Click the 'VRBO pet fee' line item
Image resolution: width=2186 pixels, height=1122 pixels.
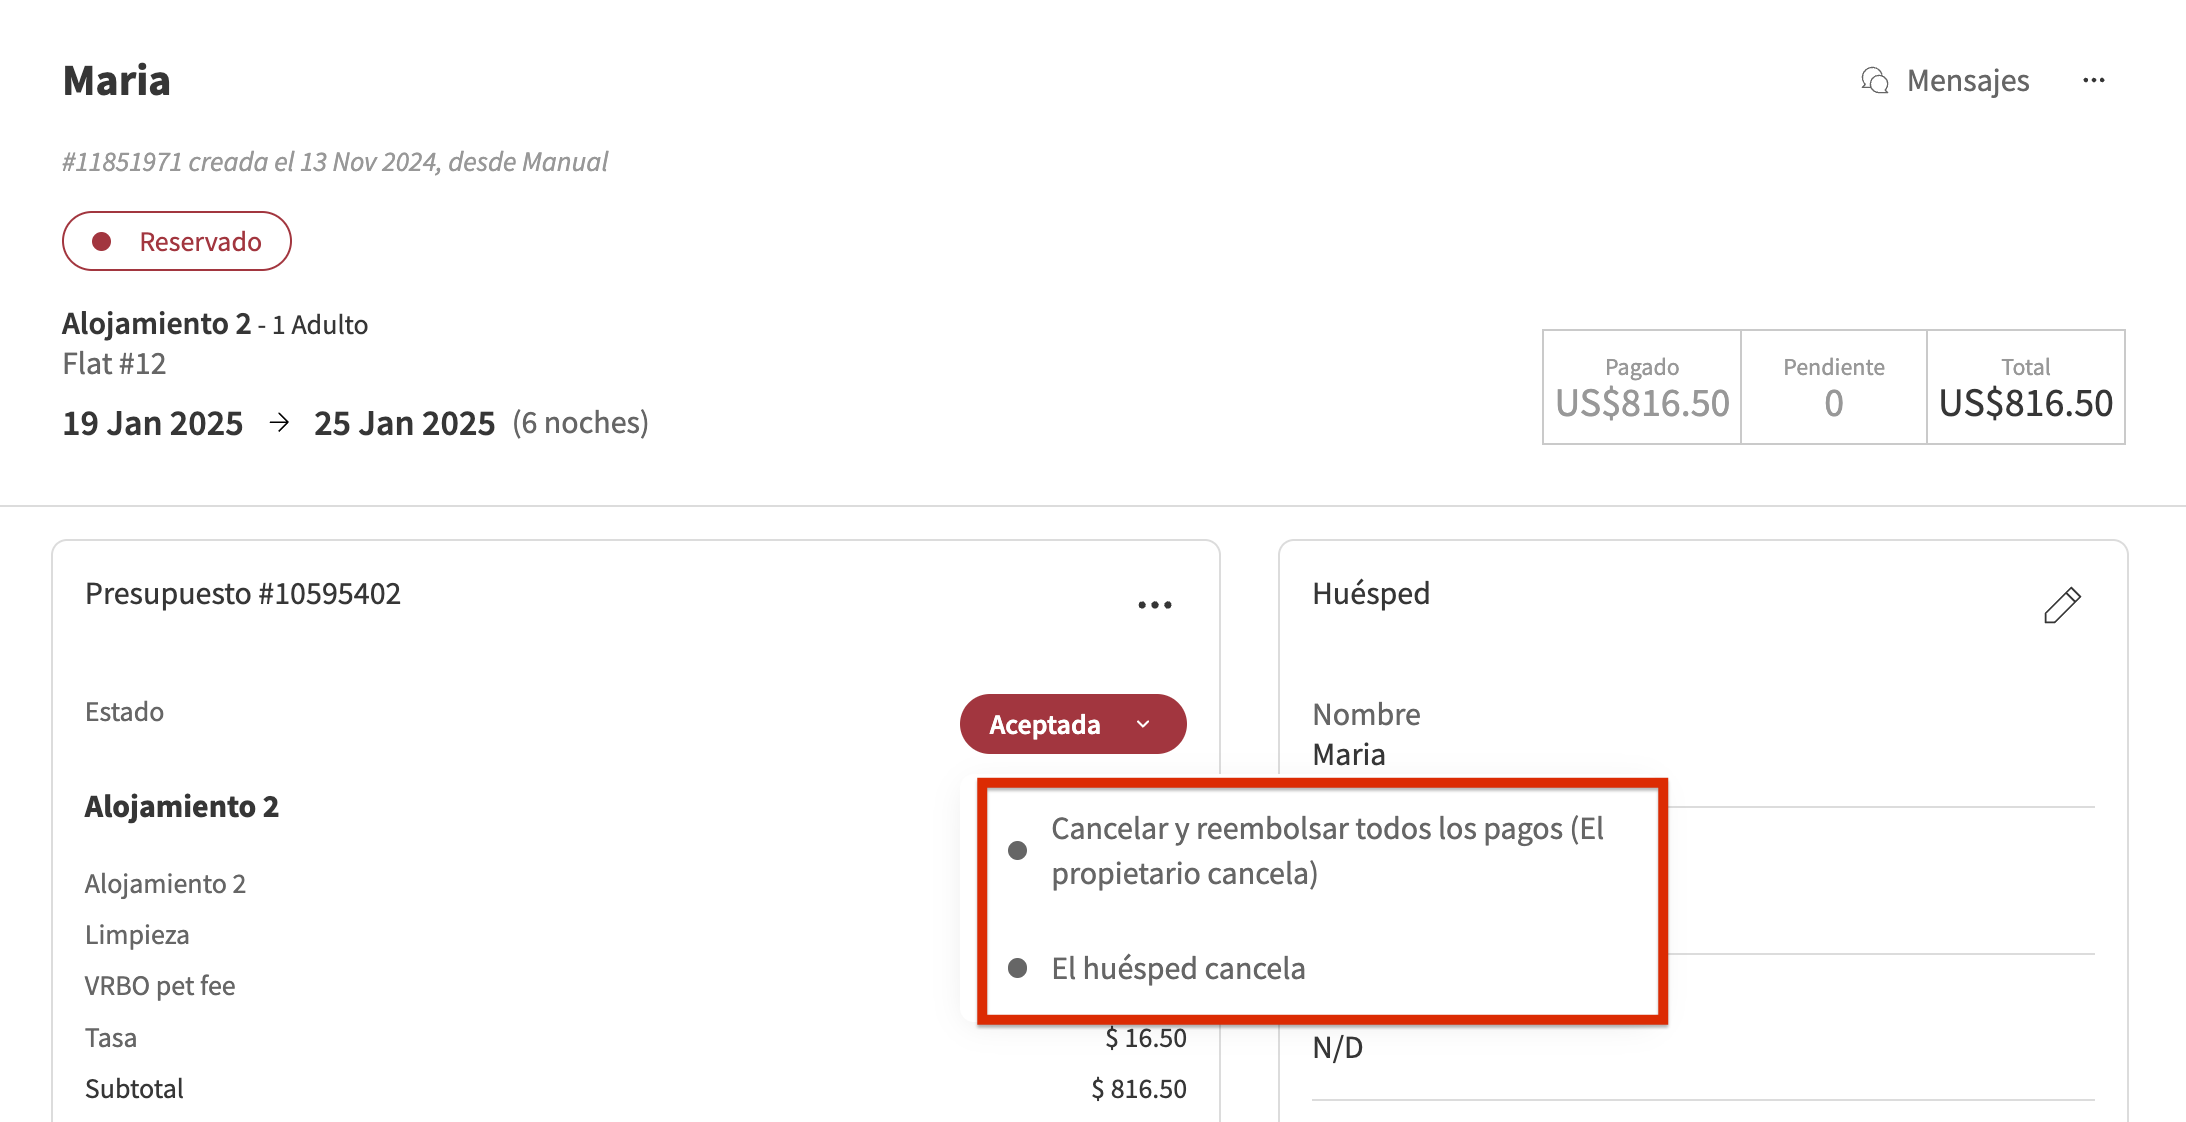click(x=160, y=985)
